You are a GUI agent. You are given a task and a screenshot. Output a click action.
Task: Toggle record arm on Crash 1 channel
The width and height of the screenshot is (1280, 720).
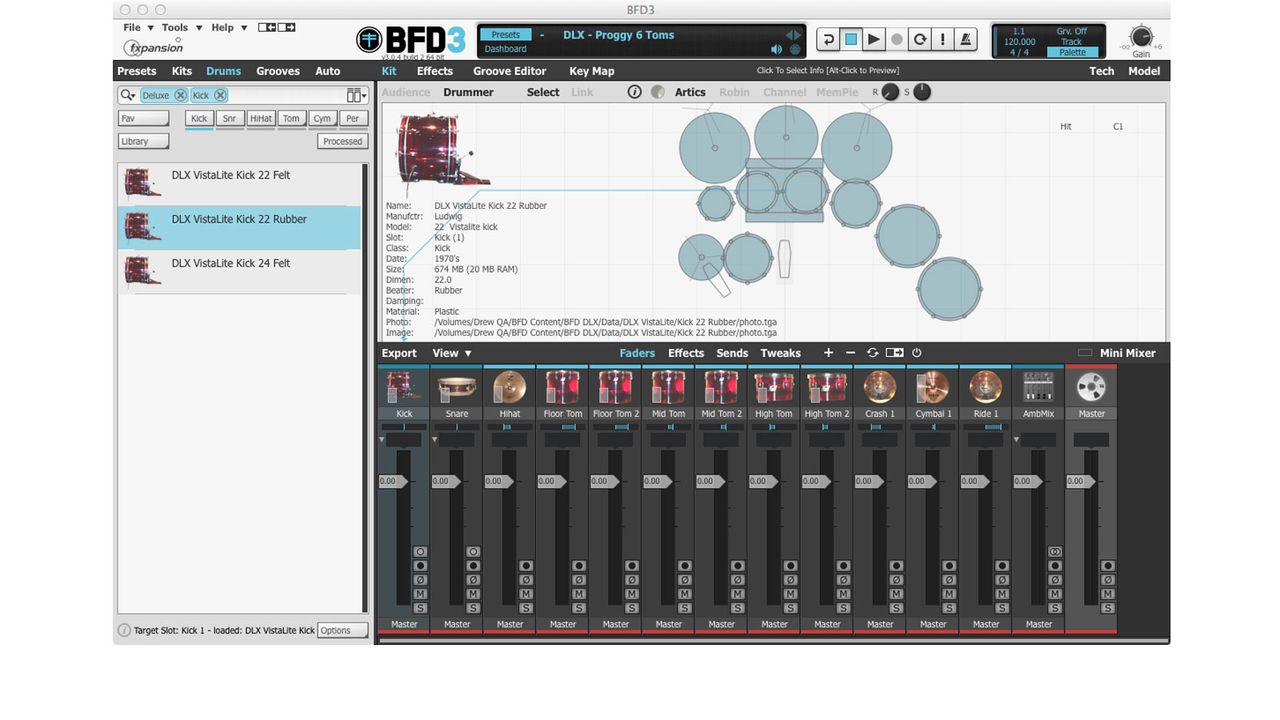click(x=897, y=566)
